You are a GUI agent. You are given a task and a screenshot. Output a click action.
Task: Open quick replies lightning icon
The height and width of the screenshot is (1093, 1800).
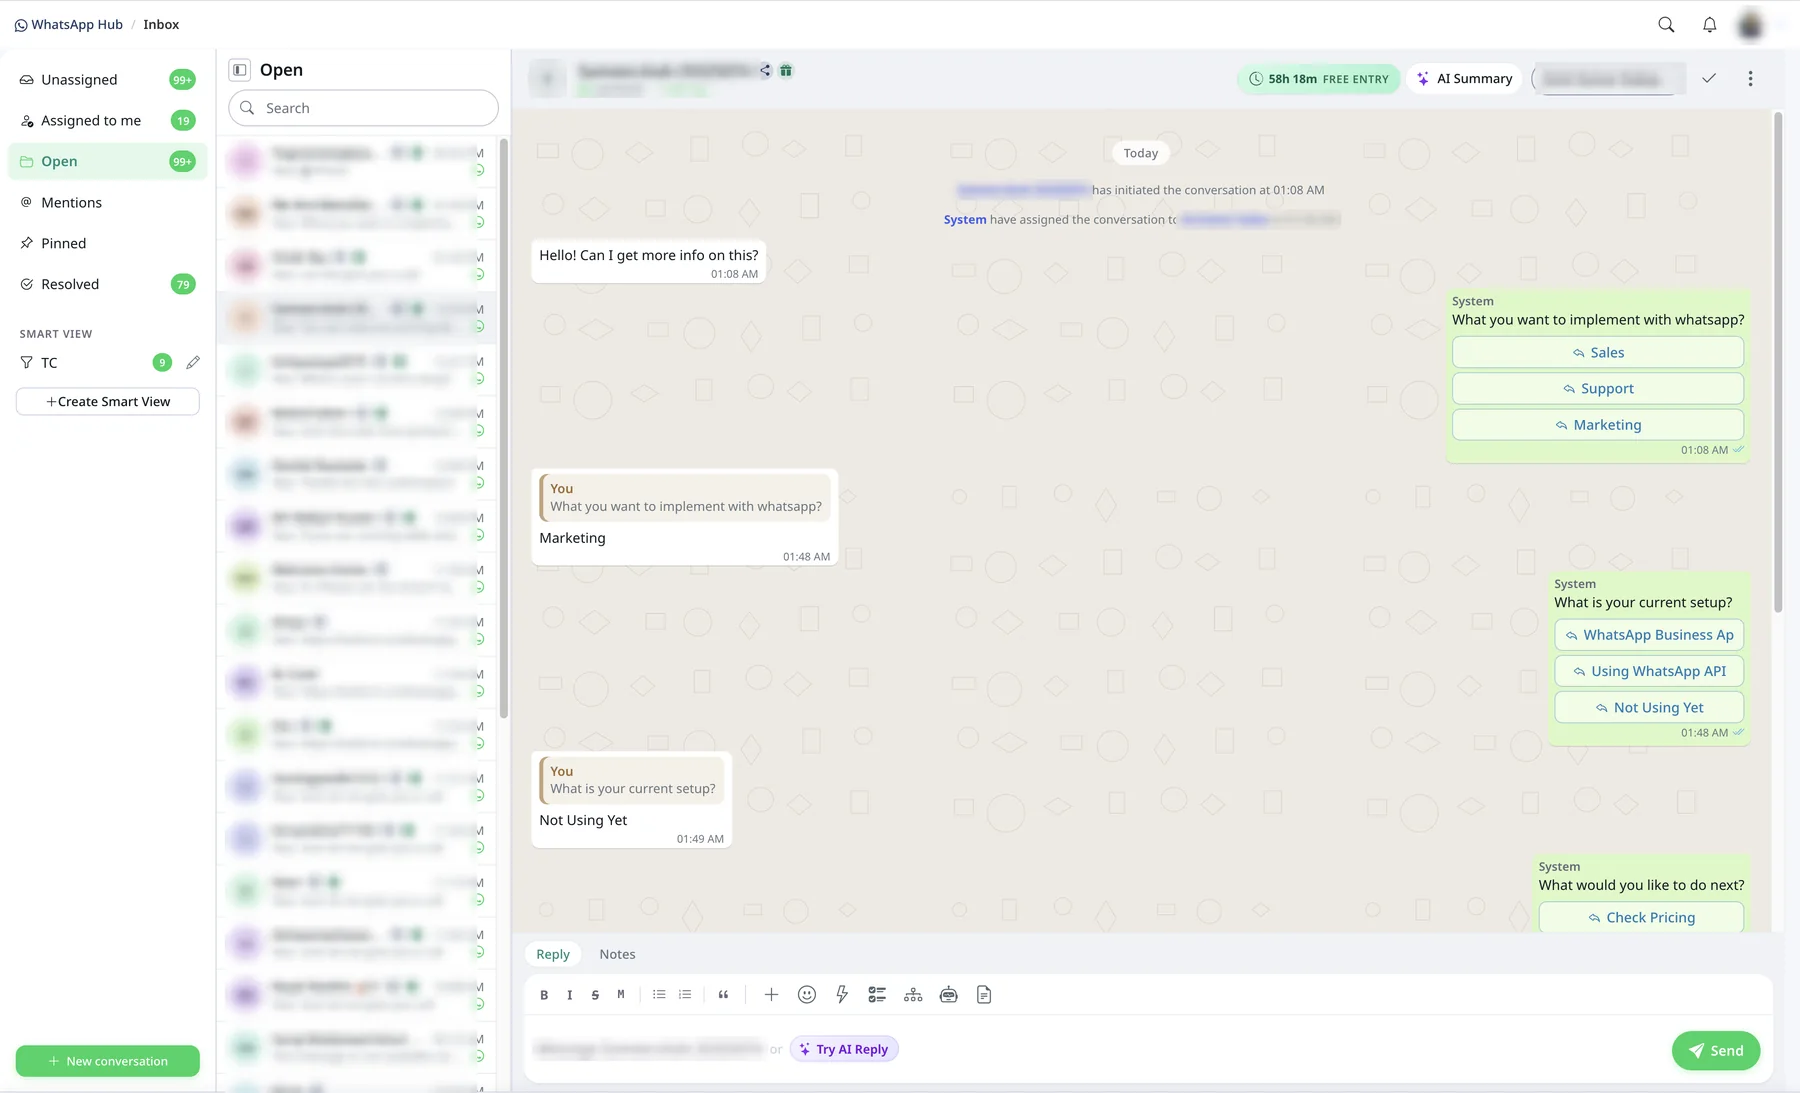[842, 995]
